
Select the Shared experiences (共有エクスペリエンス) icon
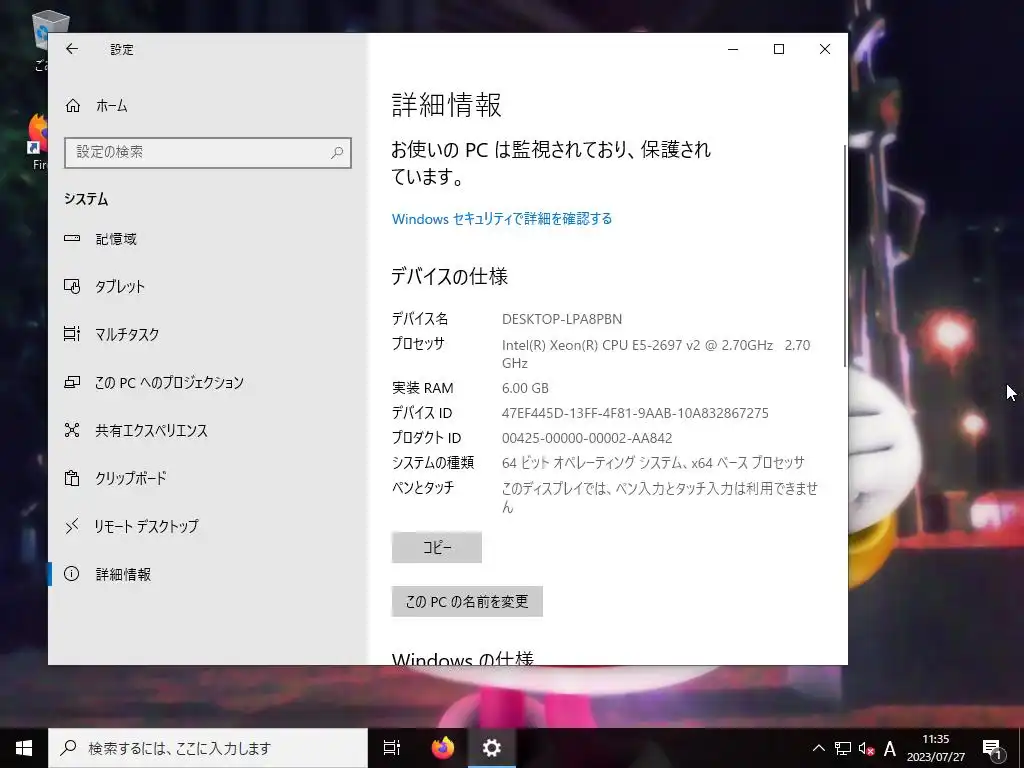point(72,430)
